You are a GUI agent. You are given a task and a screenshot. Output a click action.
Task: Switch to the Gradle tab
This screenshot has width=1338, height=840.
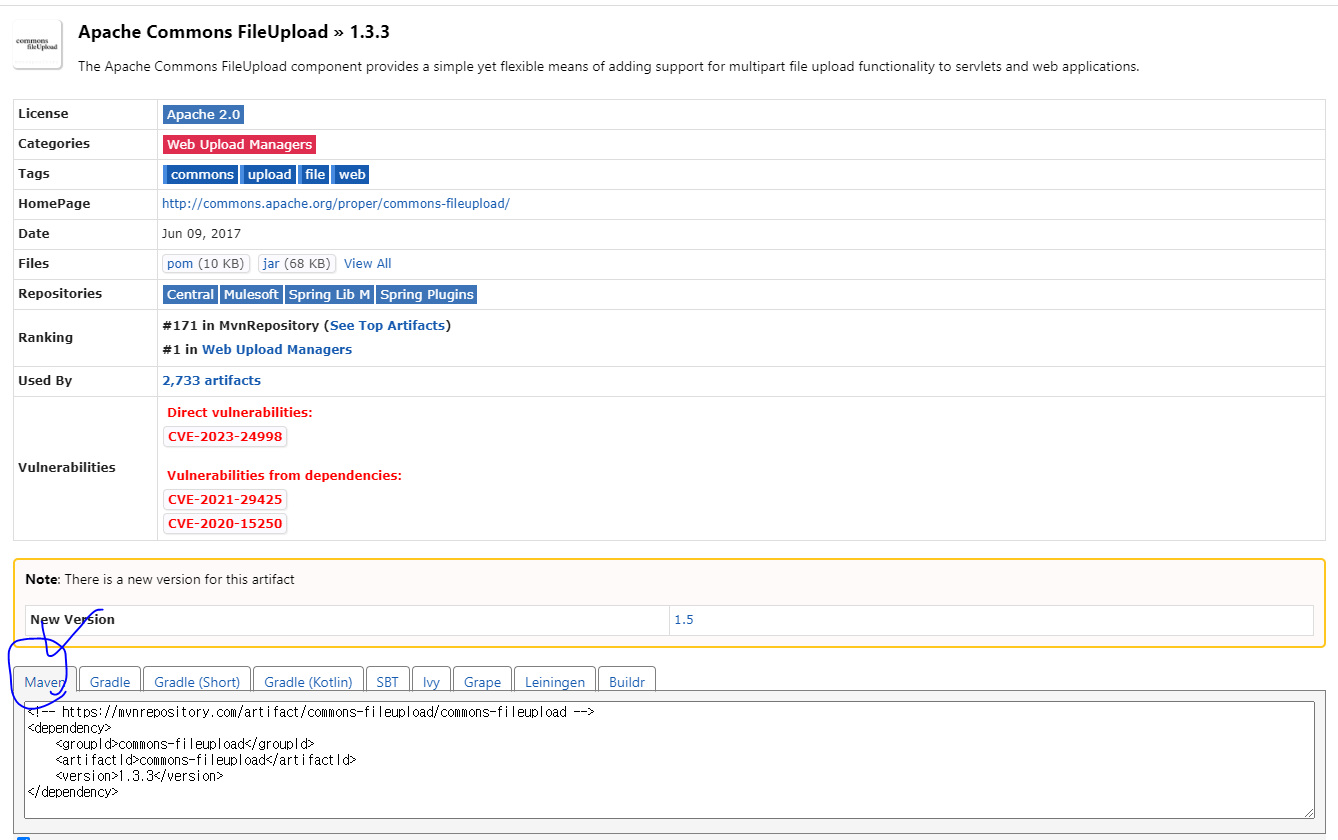pos(110,682)
